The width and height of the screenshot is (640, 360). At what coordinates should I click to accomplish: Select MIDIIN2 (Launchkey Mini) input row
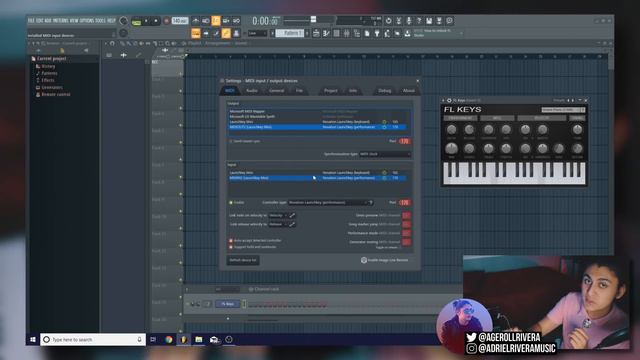317,178
